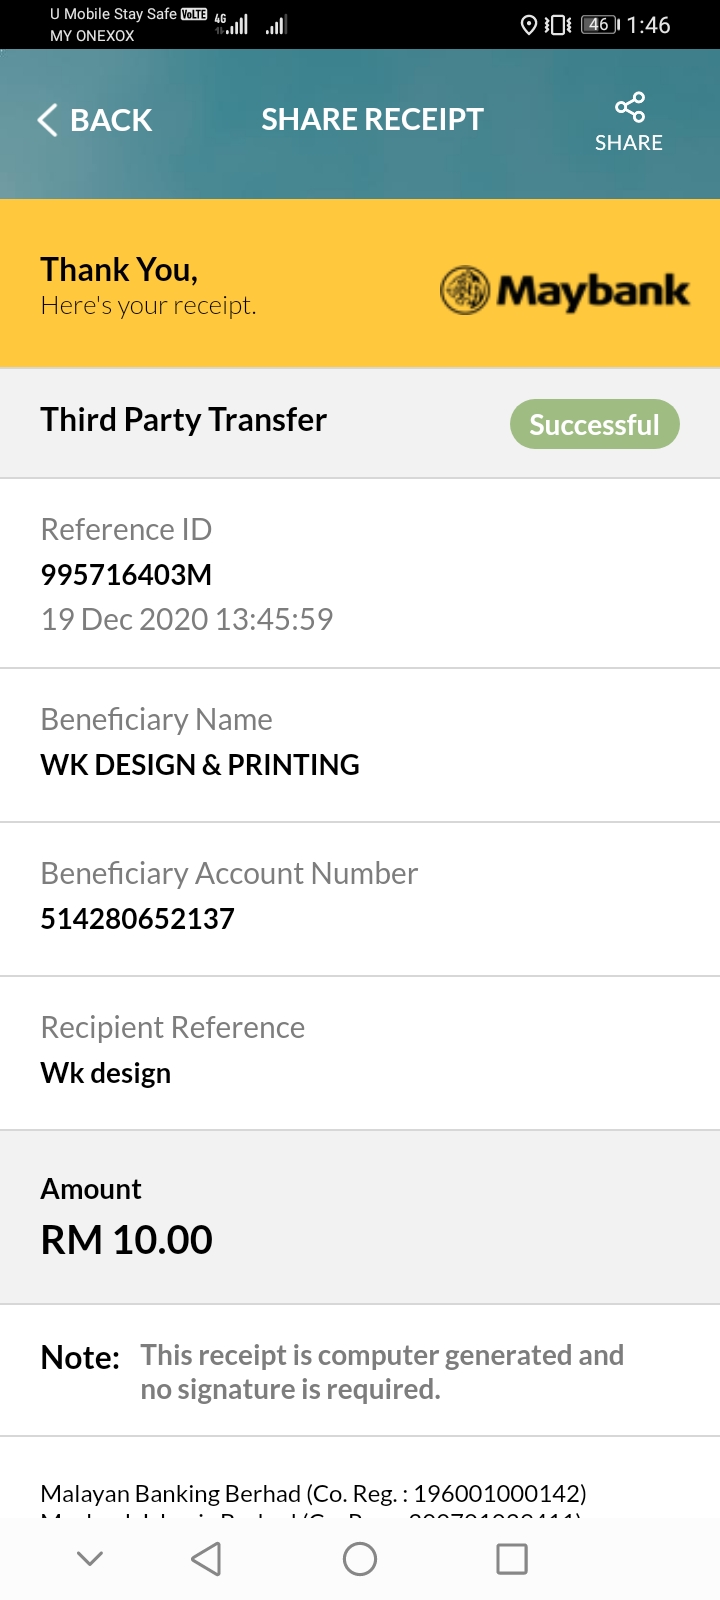Tap the Successful status badge

coord(595,425)
